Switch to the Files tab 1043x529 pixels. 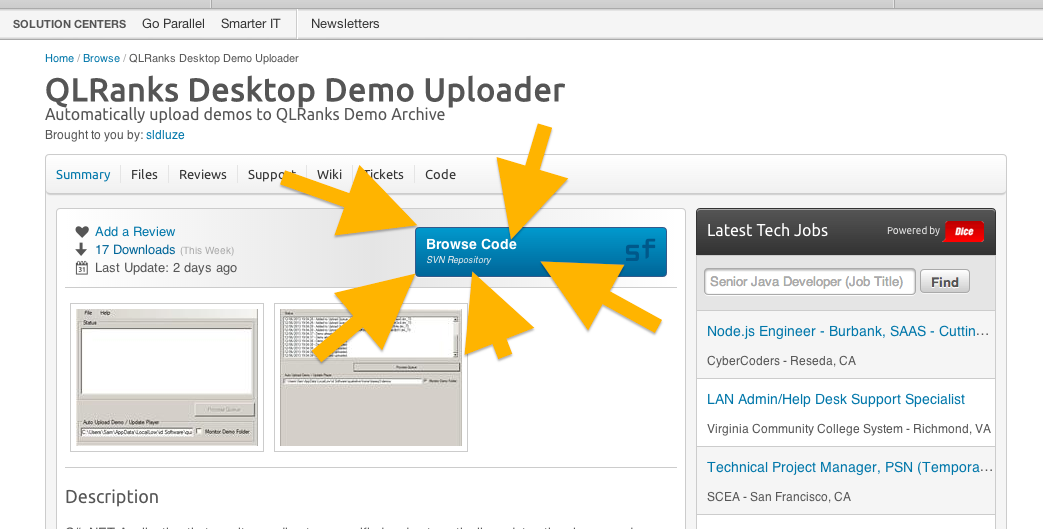(x=144, y=174)
